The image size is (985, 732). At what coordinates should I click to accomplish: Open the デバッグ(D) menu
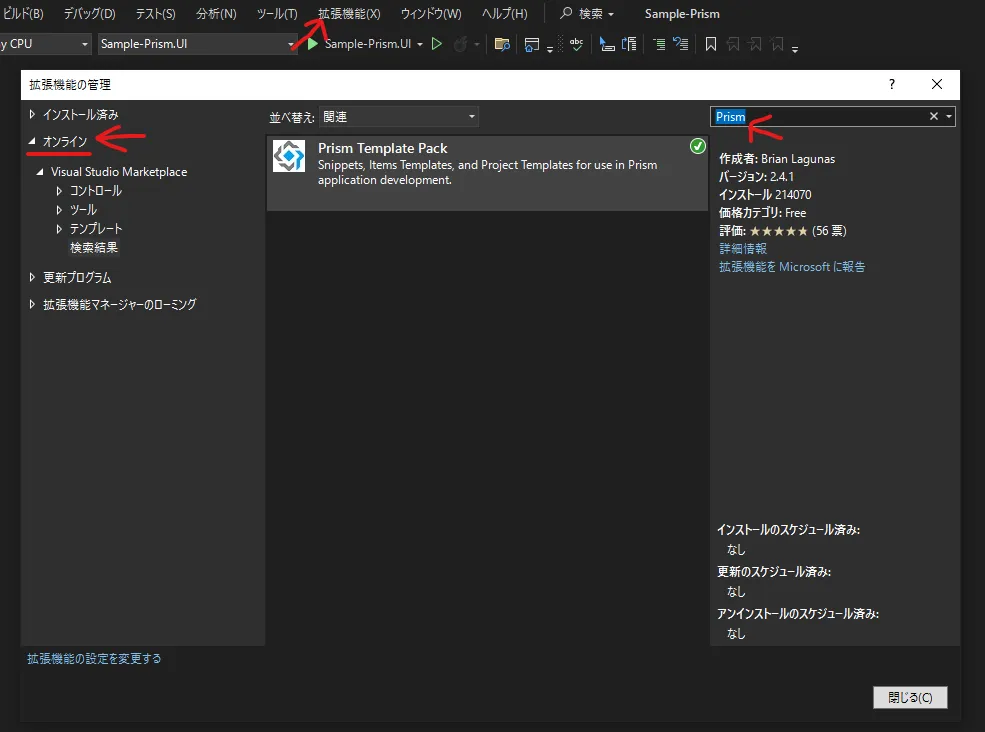tap(89, 13)
